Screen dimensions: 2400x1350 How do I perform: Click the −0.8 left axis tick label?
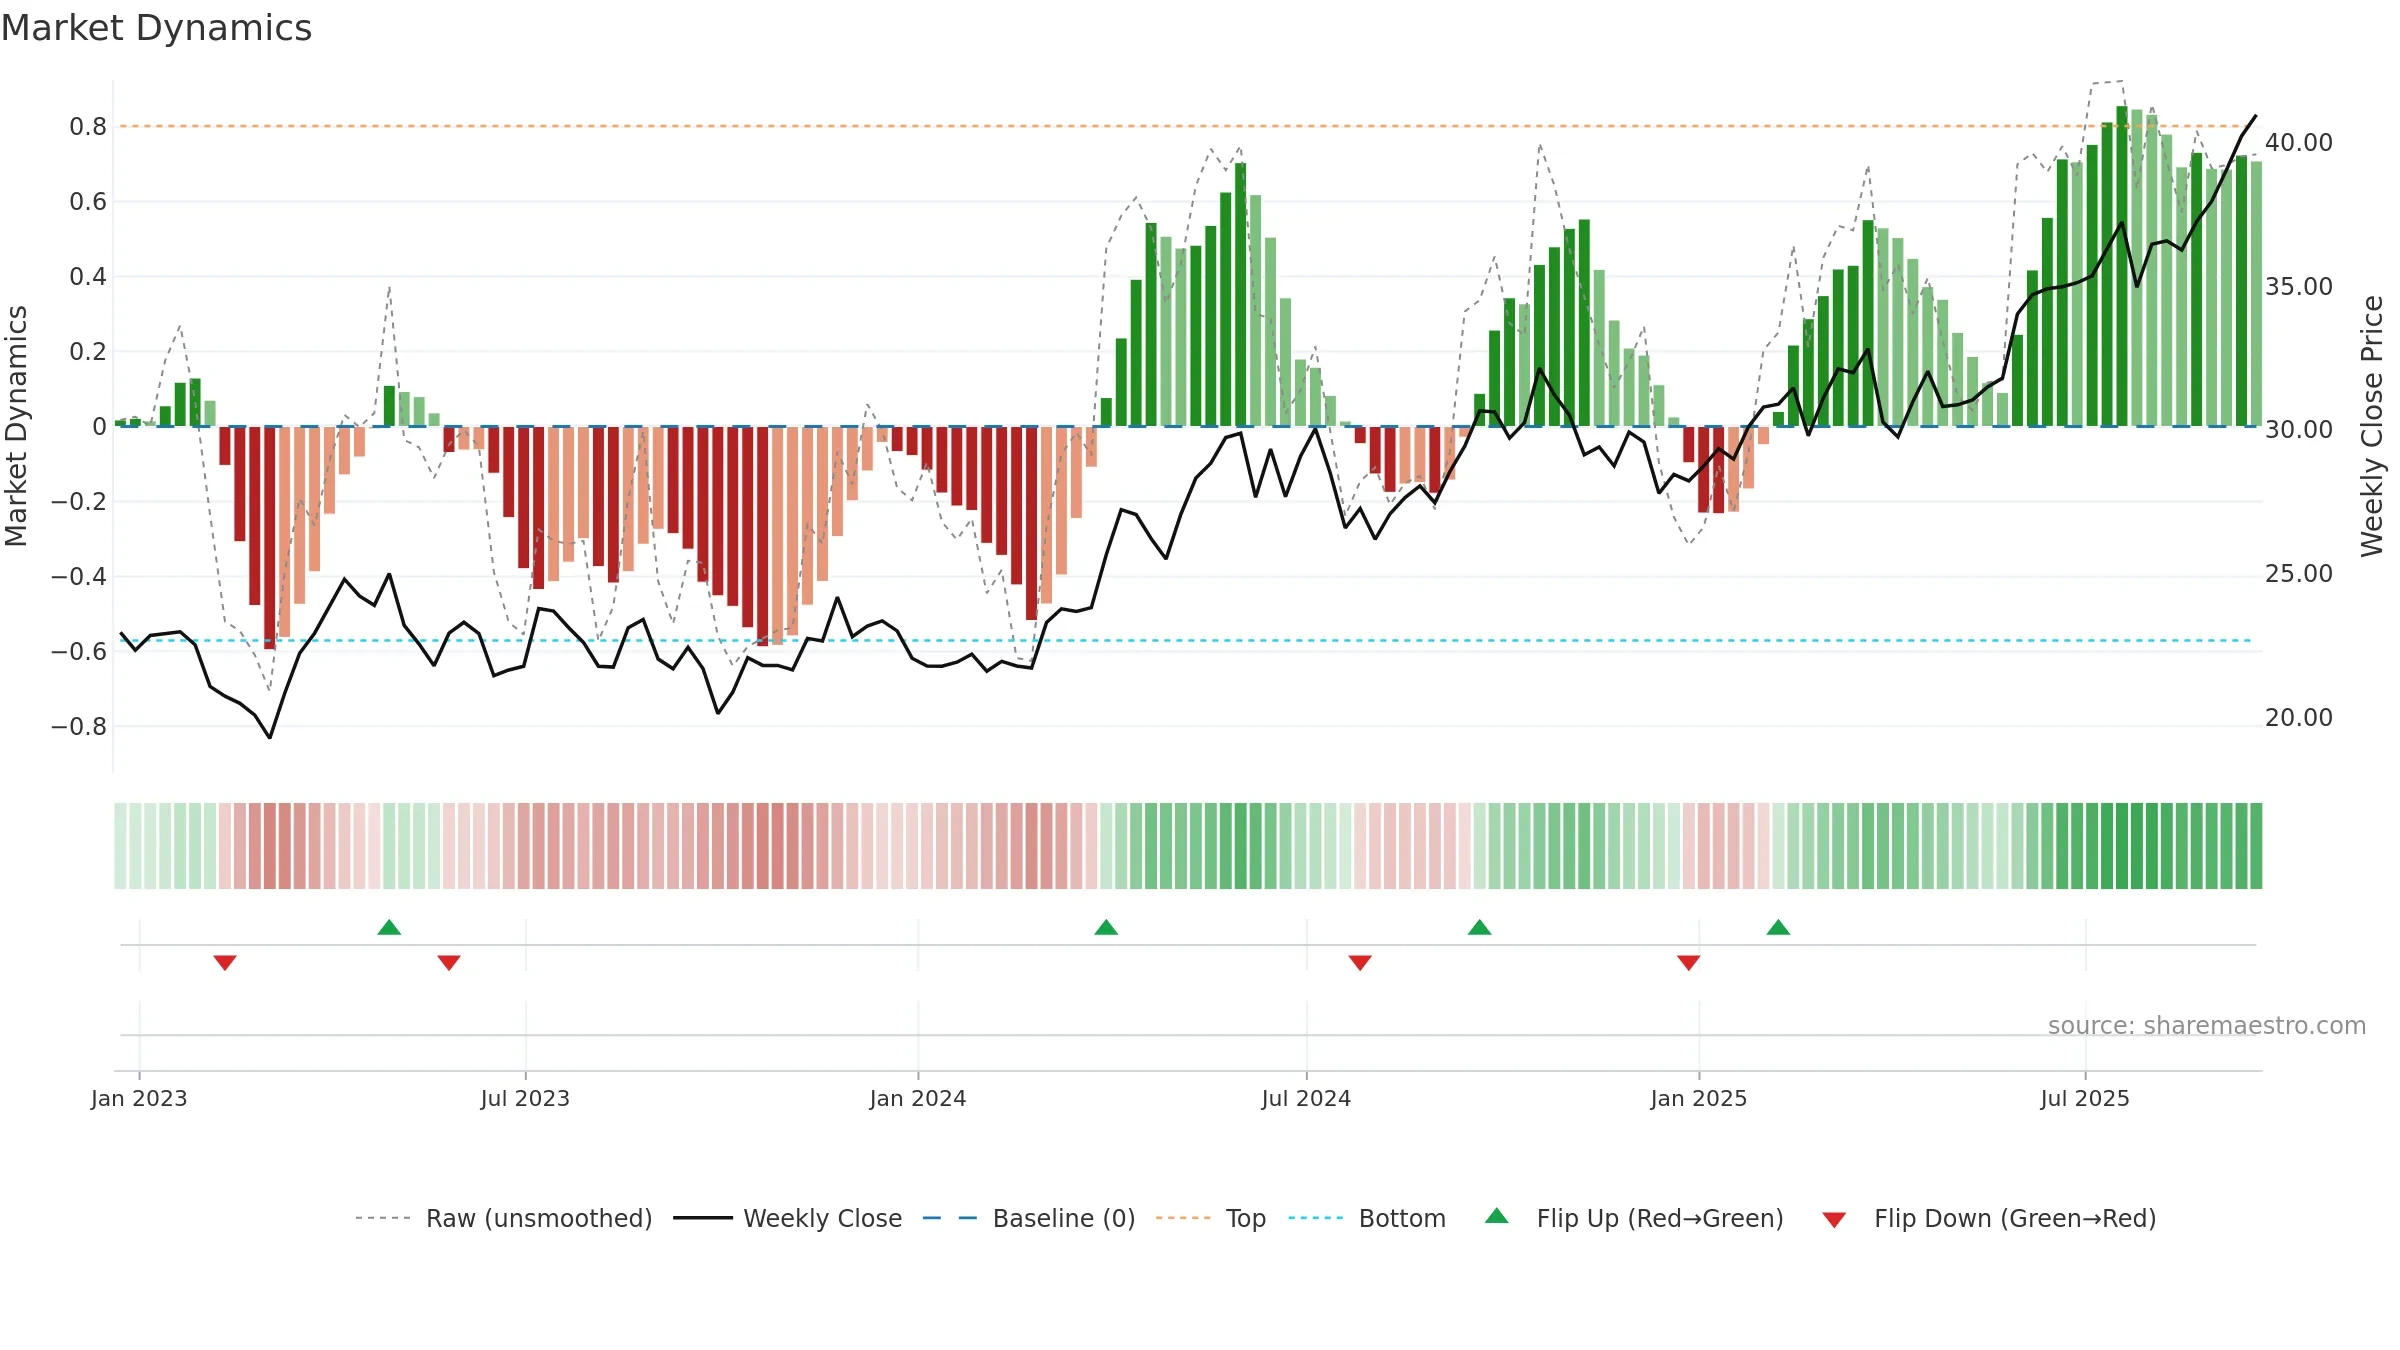(79, 727)
